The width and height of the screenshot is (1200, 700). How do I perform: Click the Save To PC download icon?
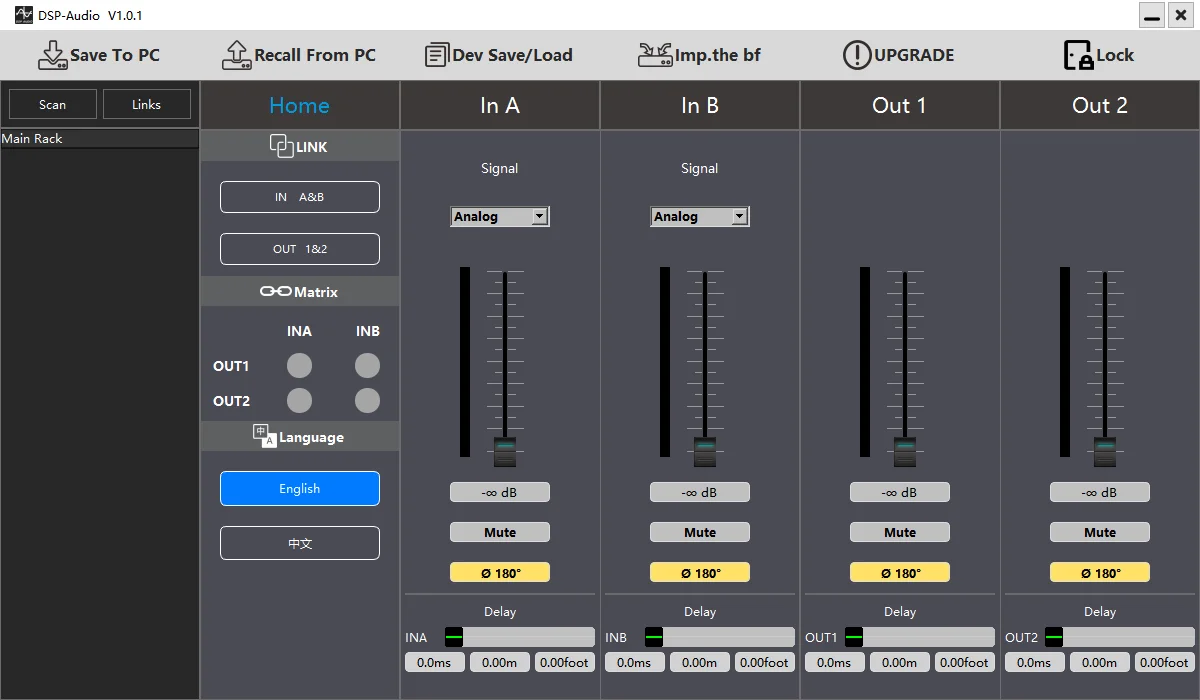pyautogui.click(x=52, y=55)
